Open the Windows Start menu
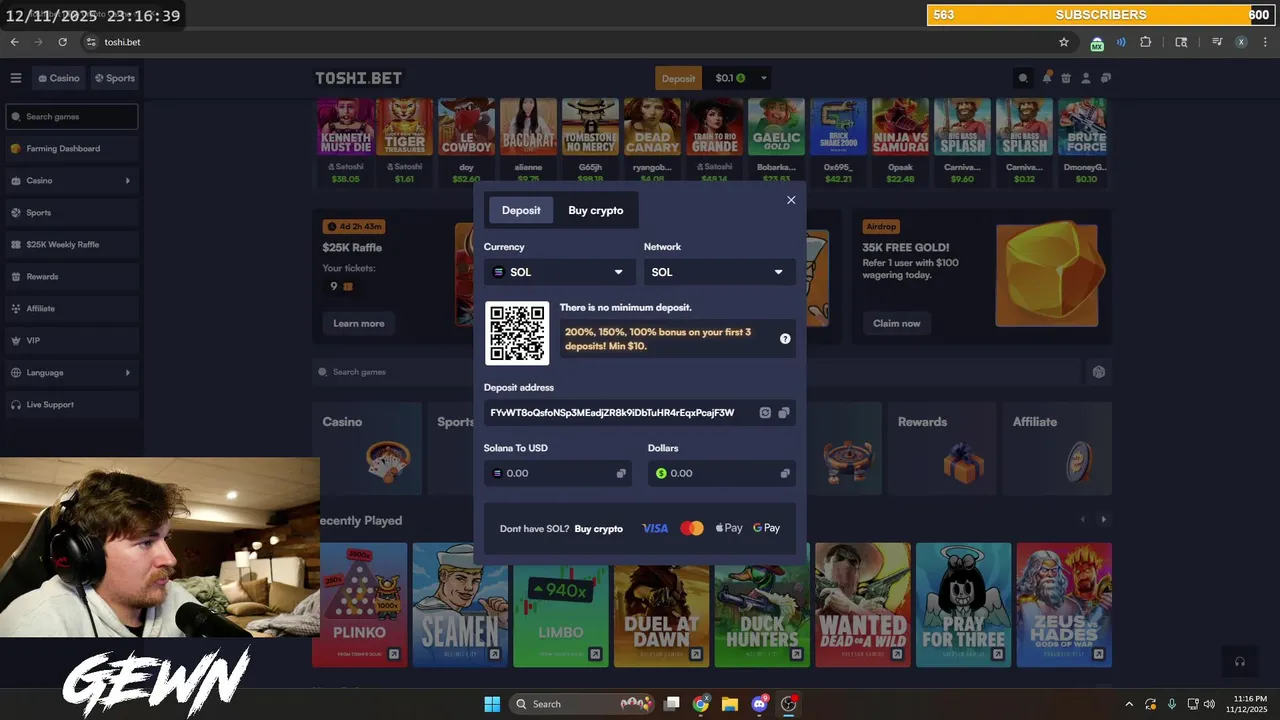 click(492, 704)
